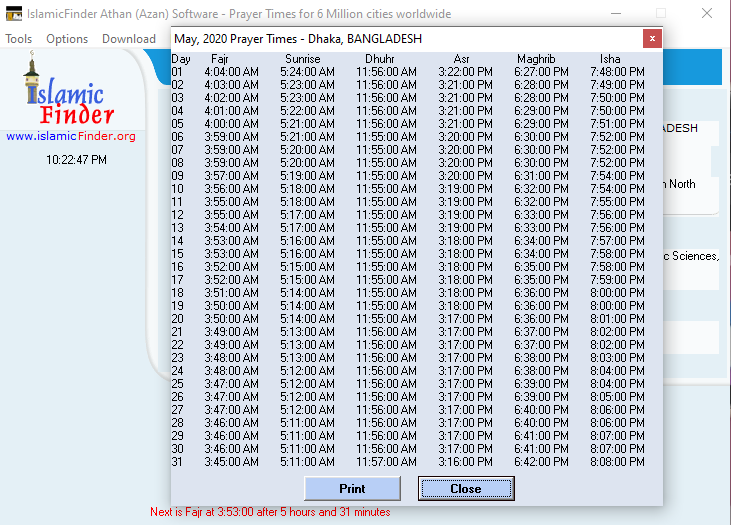The image size is (731, 525).
Task: Click the day 20 row number
Action: tap(177, 319)
